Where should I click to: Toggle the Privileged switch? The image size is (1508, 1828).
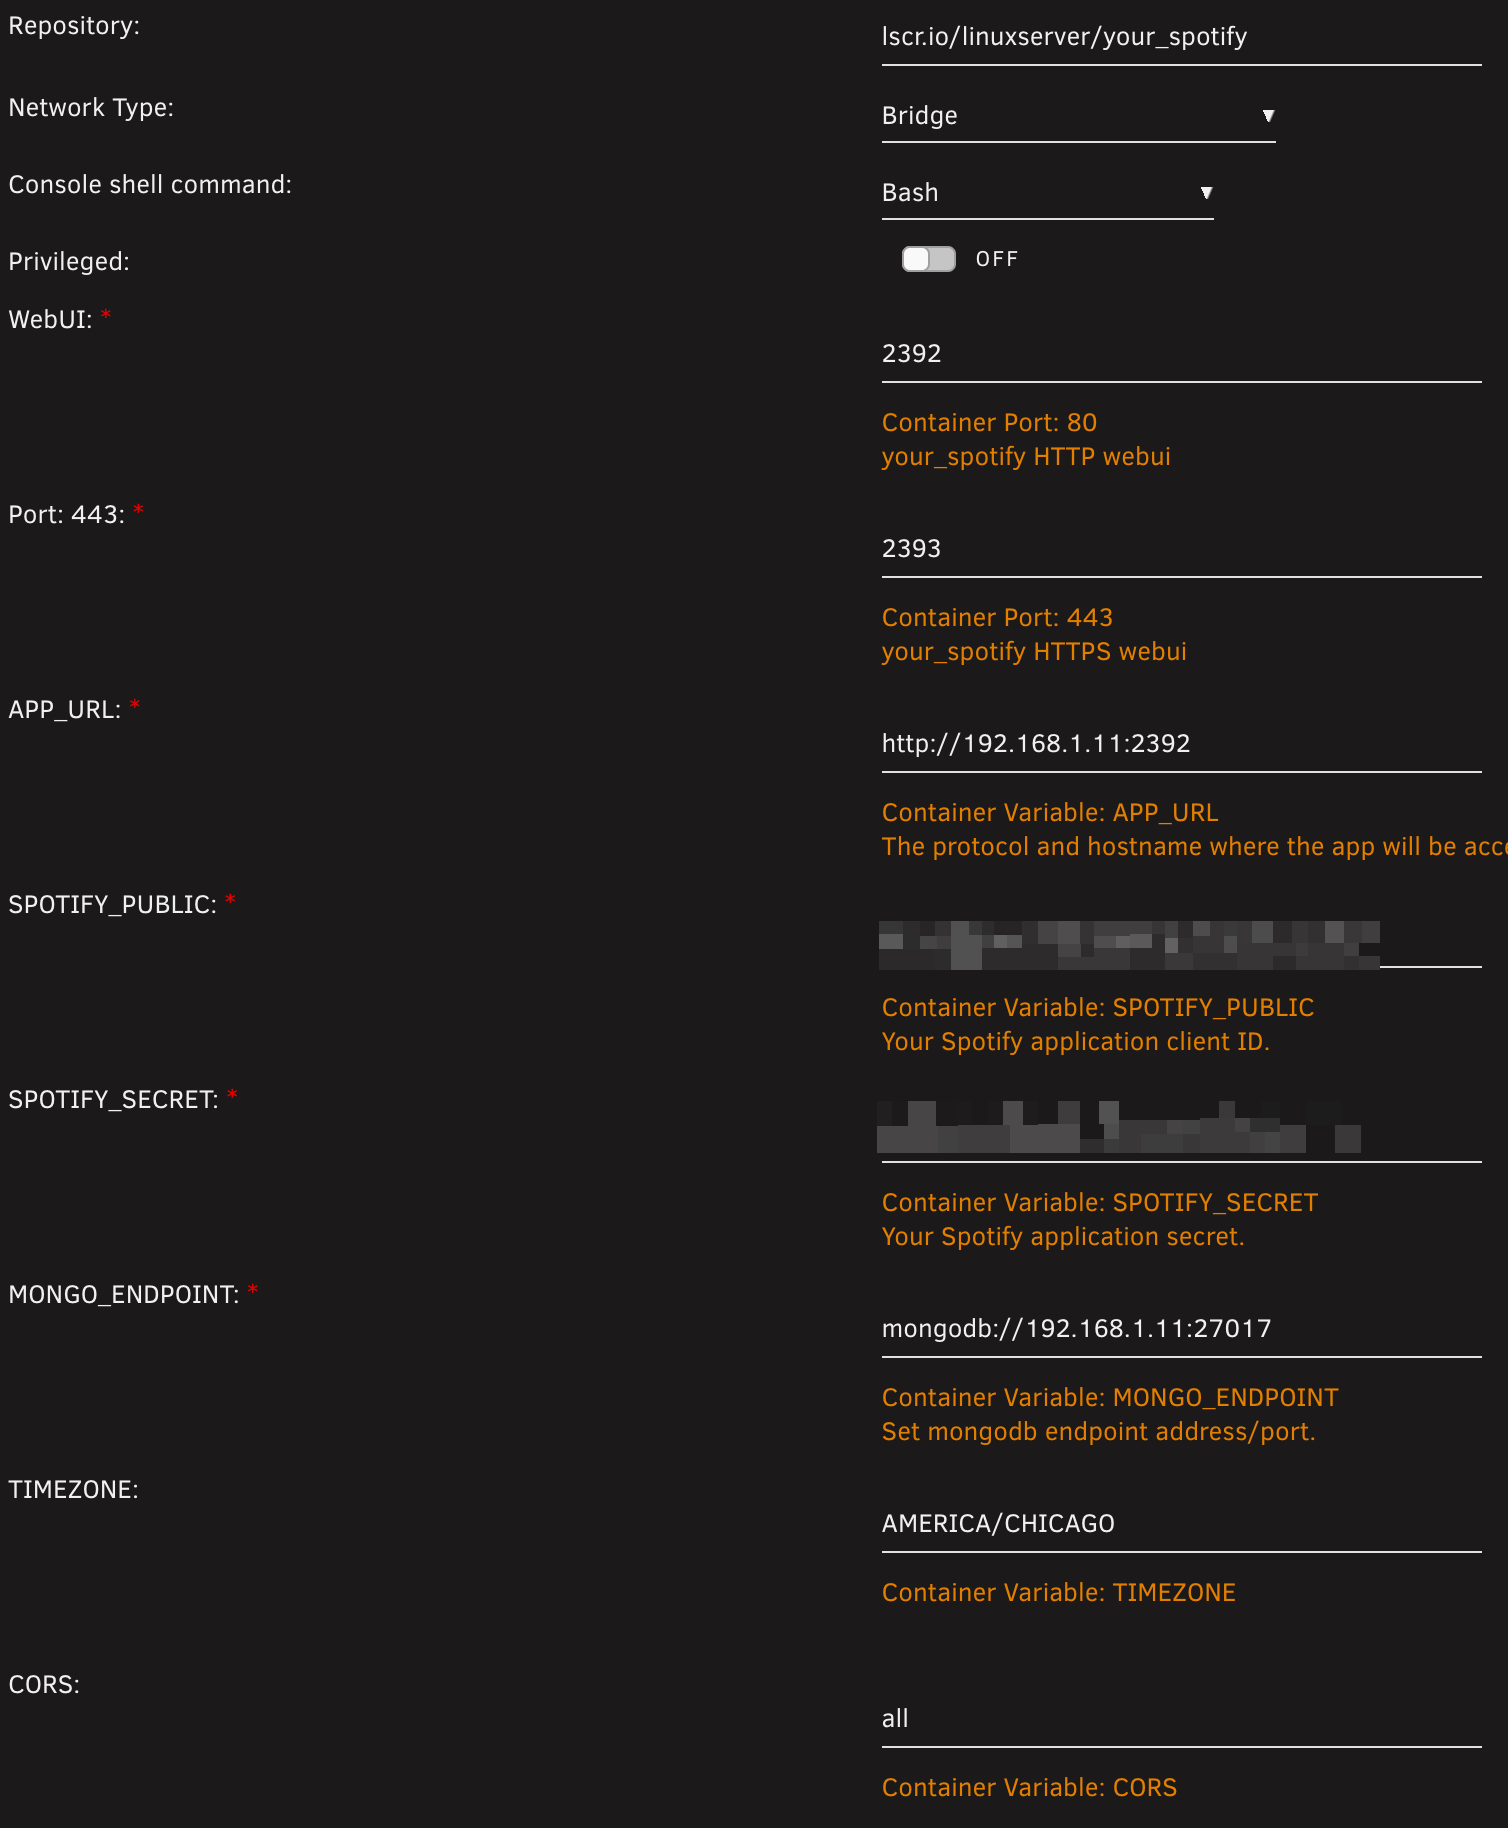[928, 259]
